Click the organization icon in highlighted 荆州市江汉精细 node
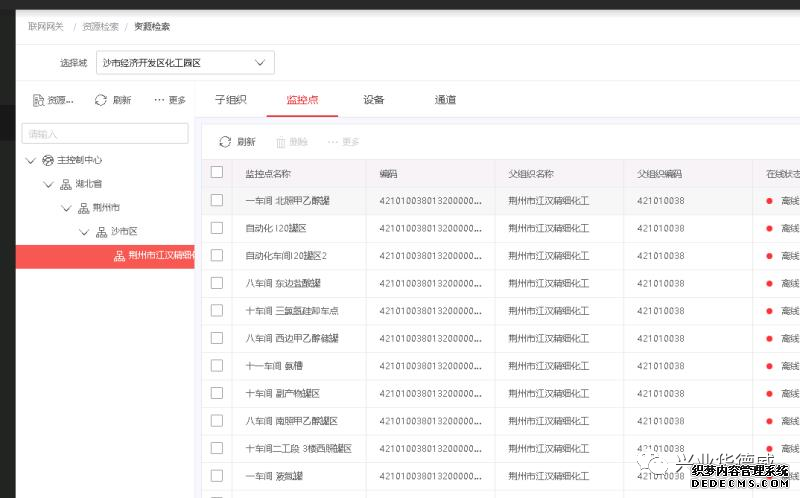800x498 pixels. coord(119,256)
